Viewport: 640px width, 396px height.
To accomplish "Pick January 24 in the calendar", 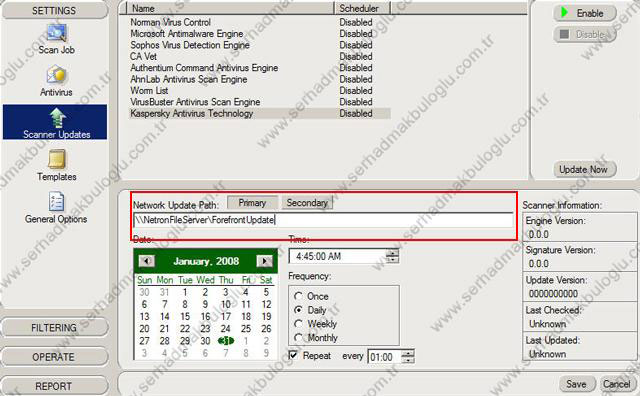I will point(225,329).
